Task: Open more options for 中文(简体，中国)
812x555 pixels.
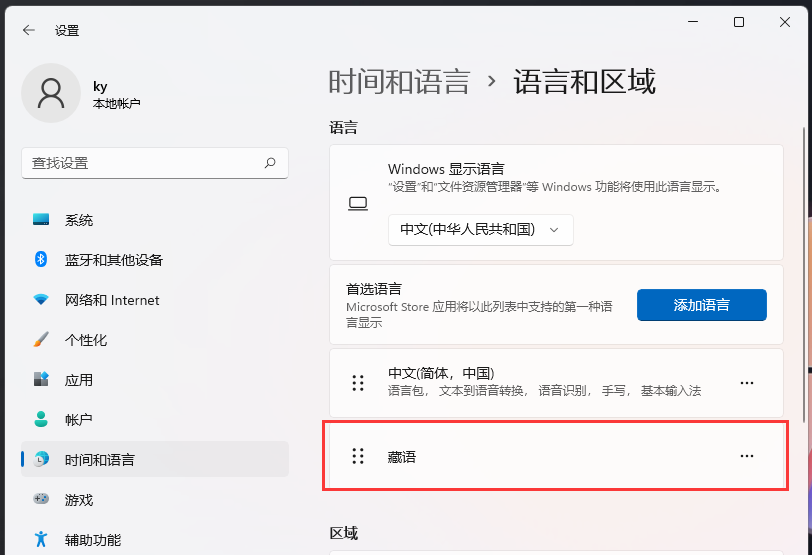Action: click(747, 383)
